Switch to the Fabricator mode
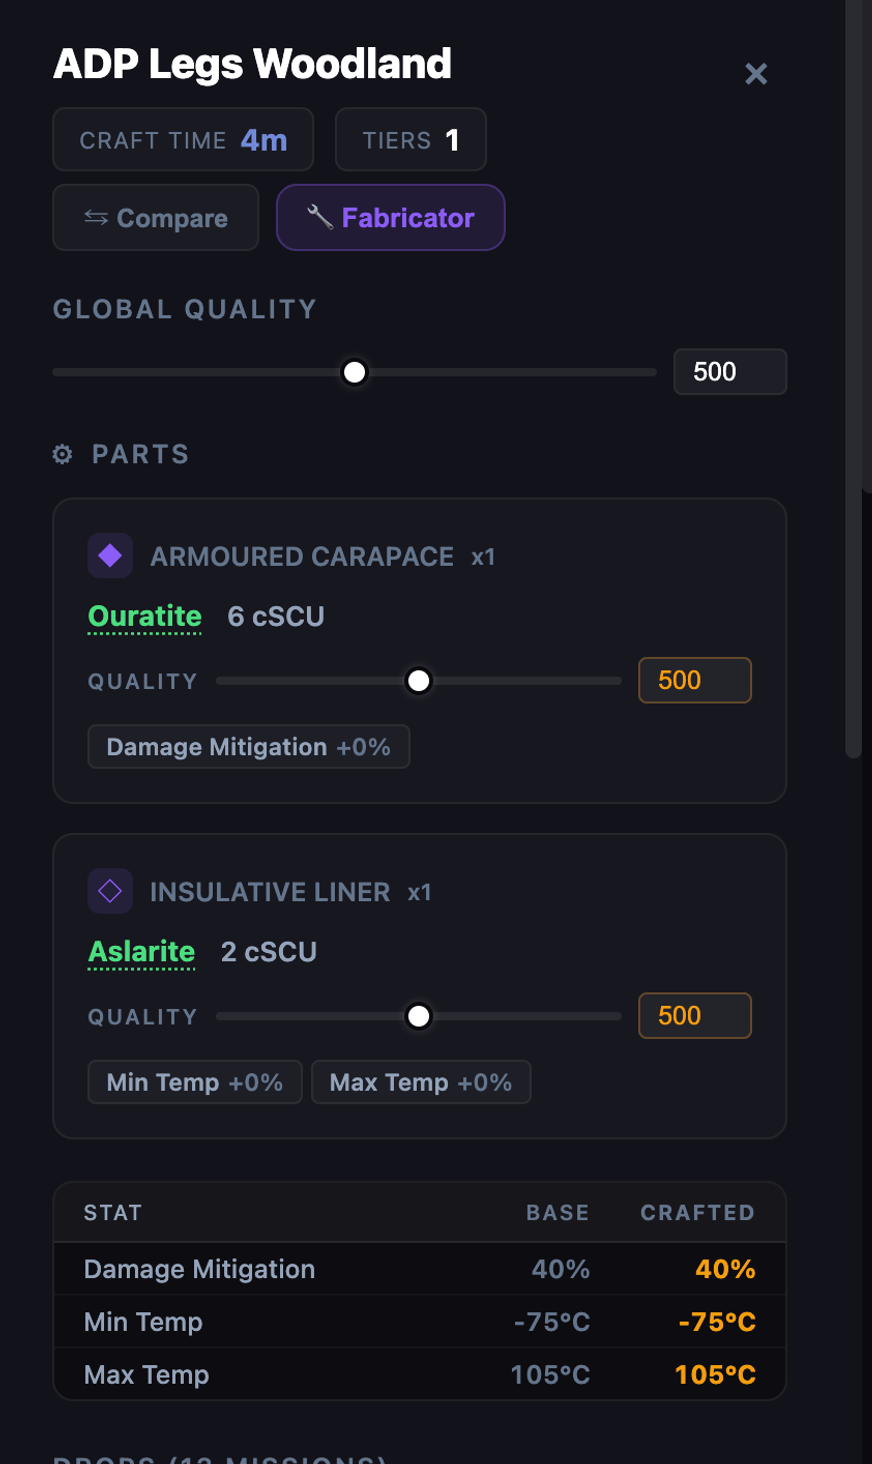872x1464 pixels. [390, 217]
